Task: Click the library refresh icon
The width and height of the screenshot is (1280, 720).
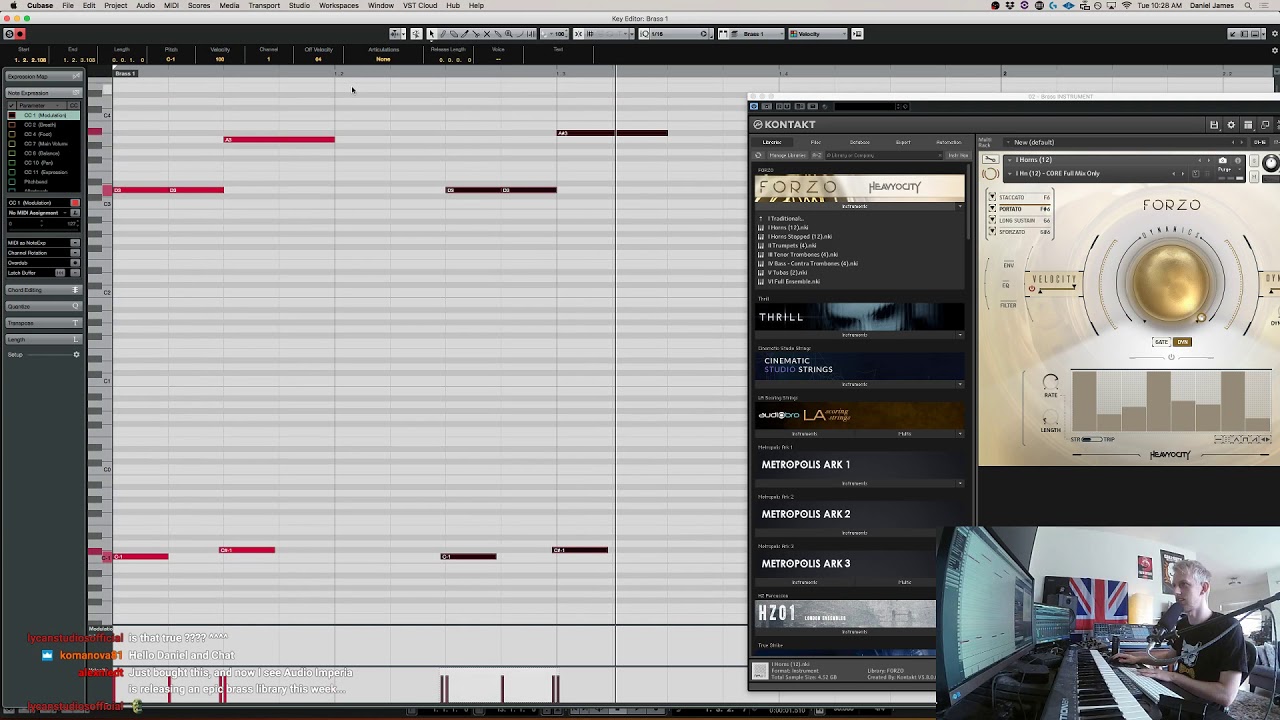Action: pos(758,155)
